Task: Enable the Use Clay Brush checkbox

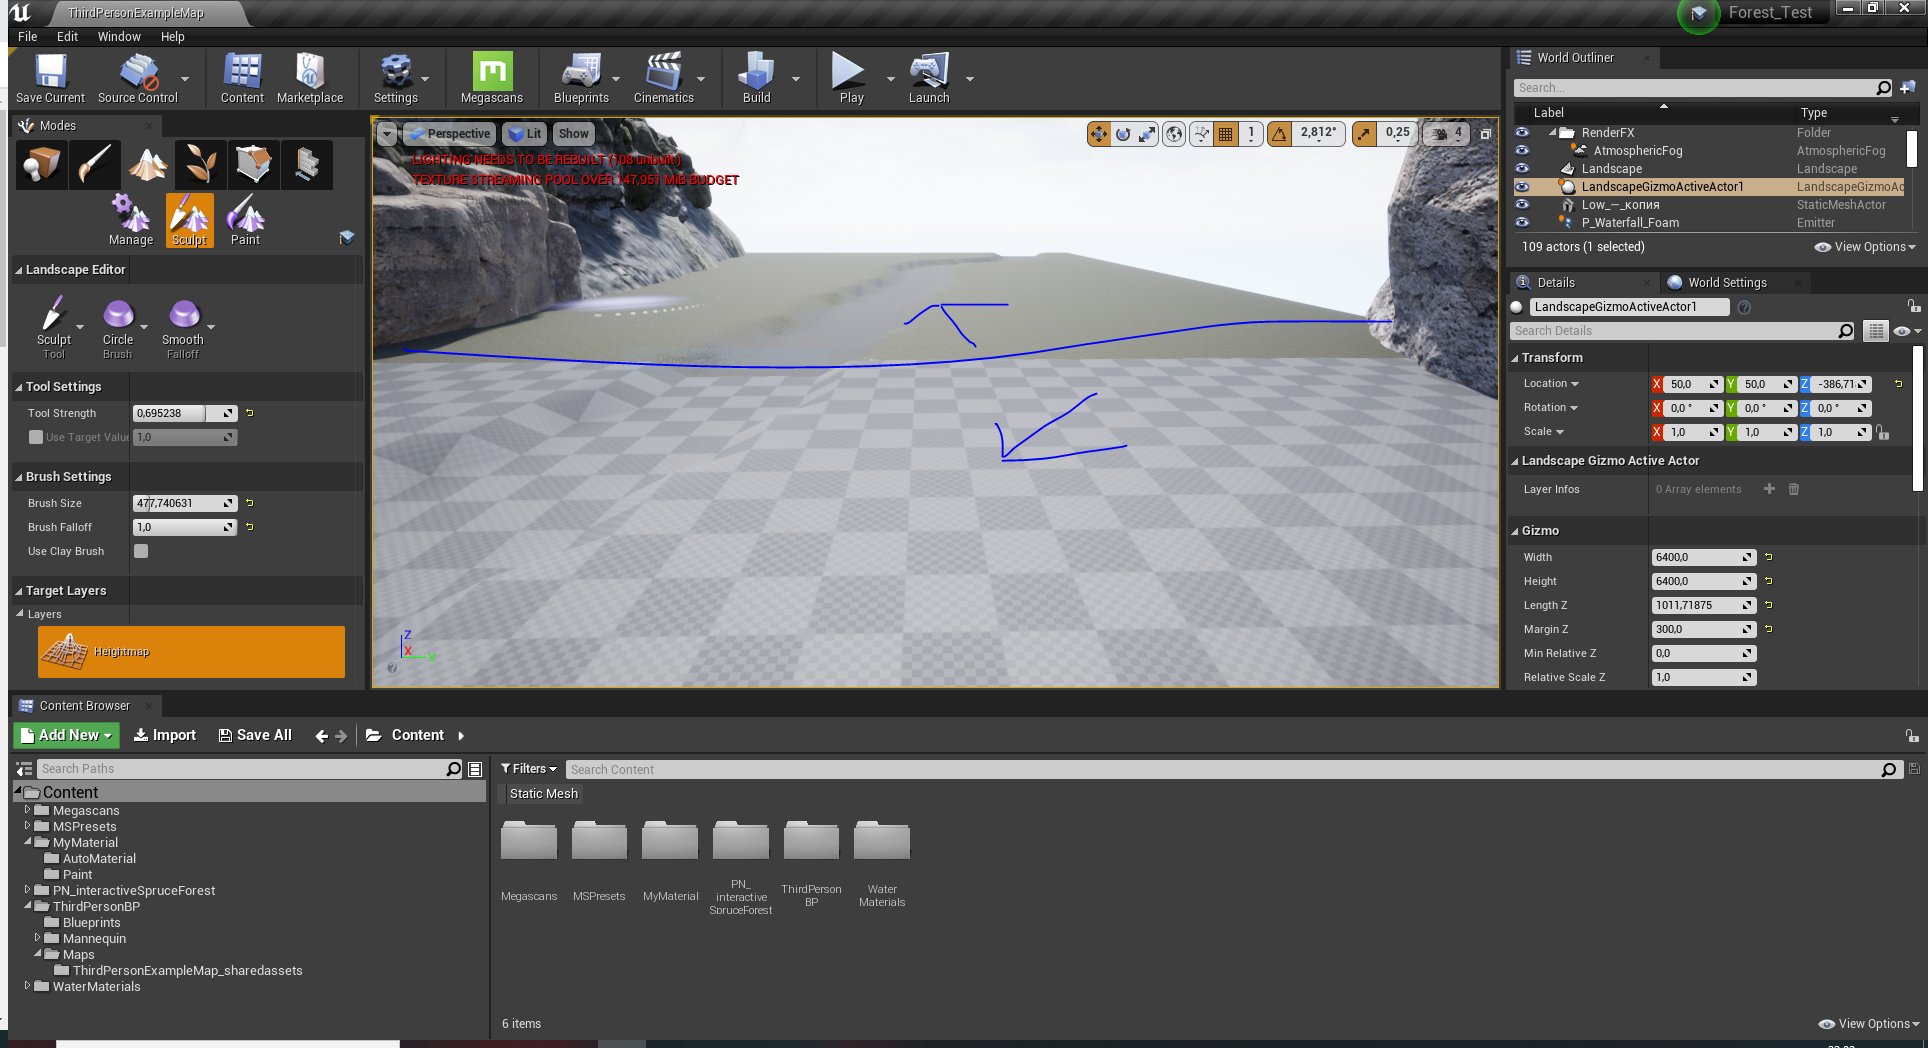Action: tap(141, 551)
